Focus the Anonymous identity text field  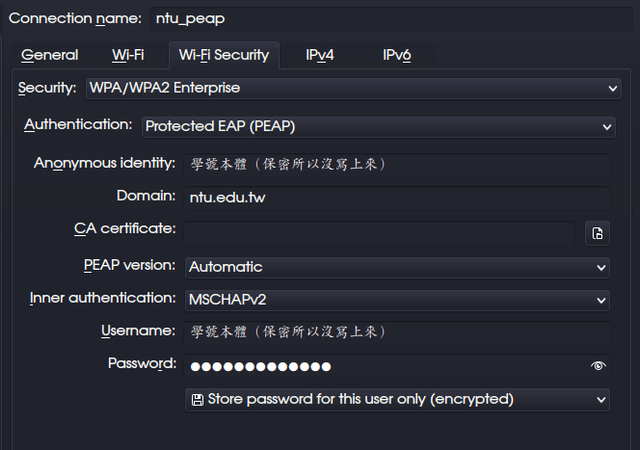(x=396, y=164)
